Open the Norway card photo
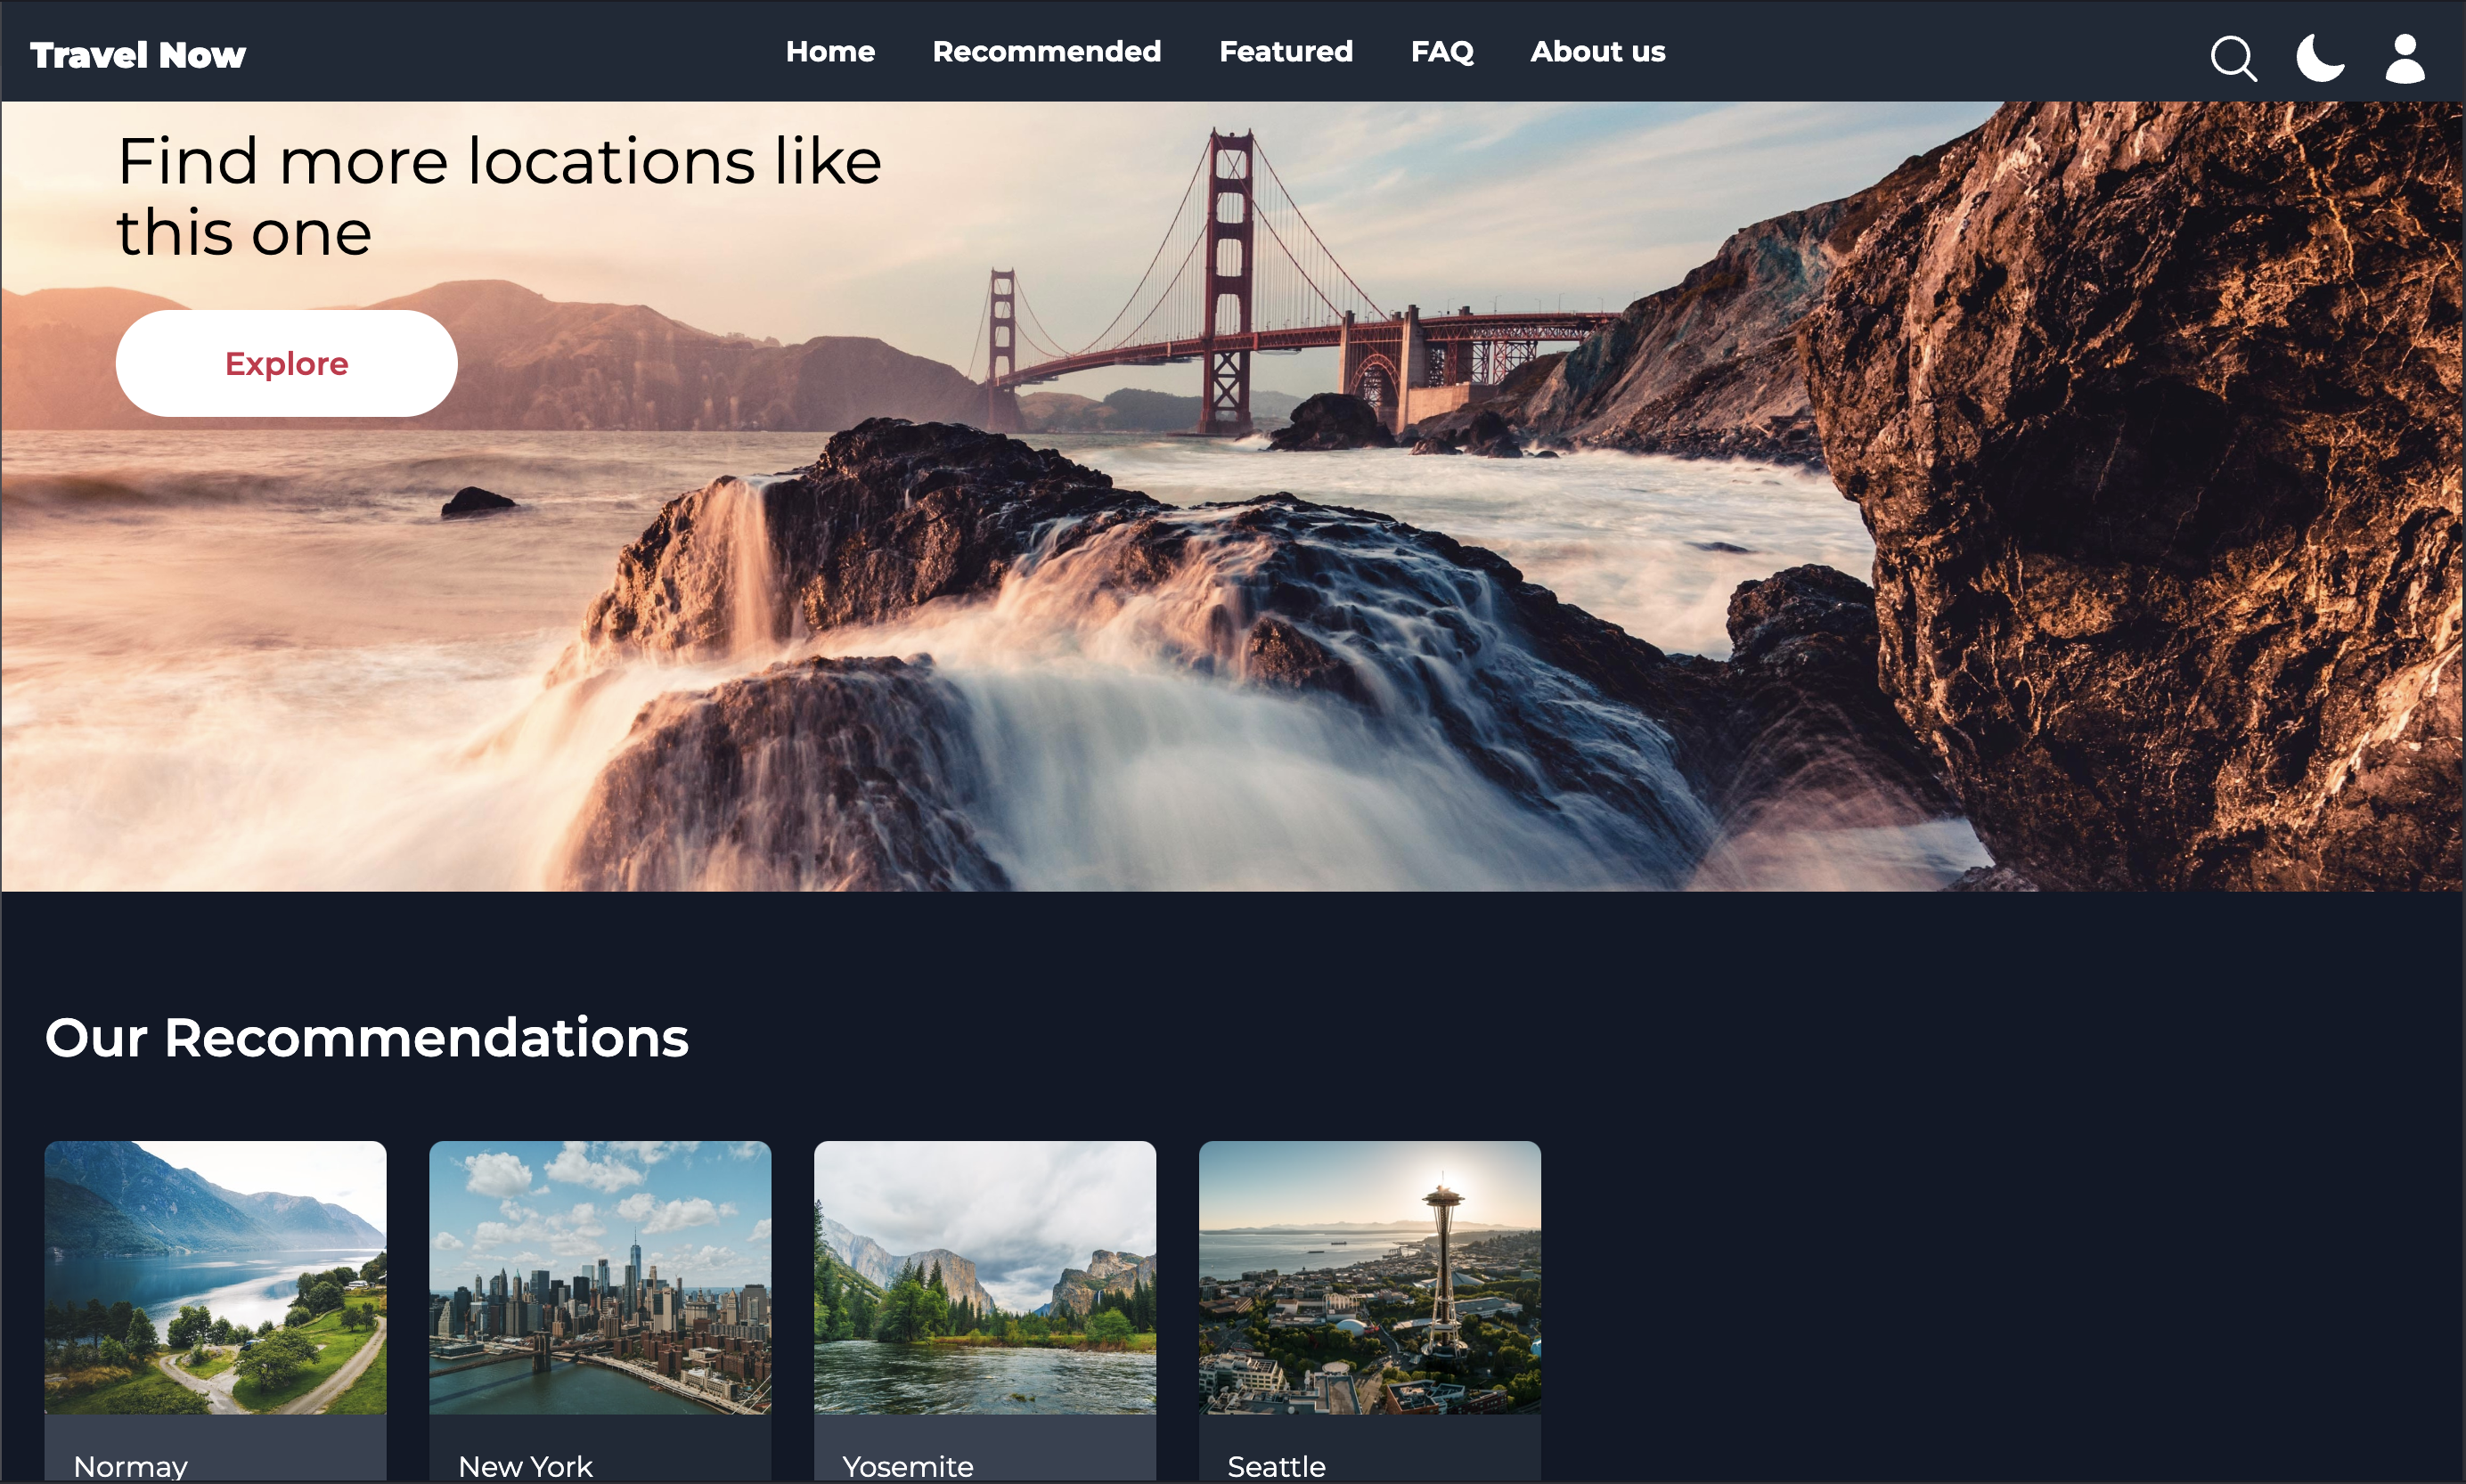Image resolution: width=2466 pixels, height=1484 pixels. point(215,1277)
